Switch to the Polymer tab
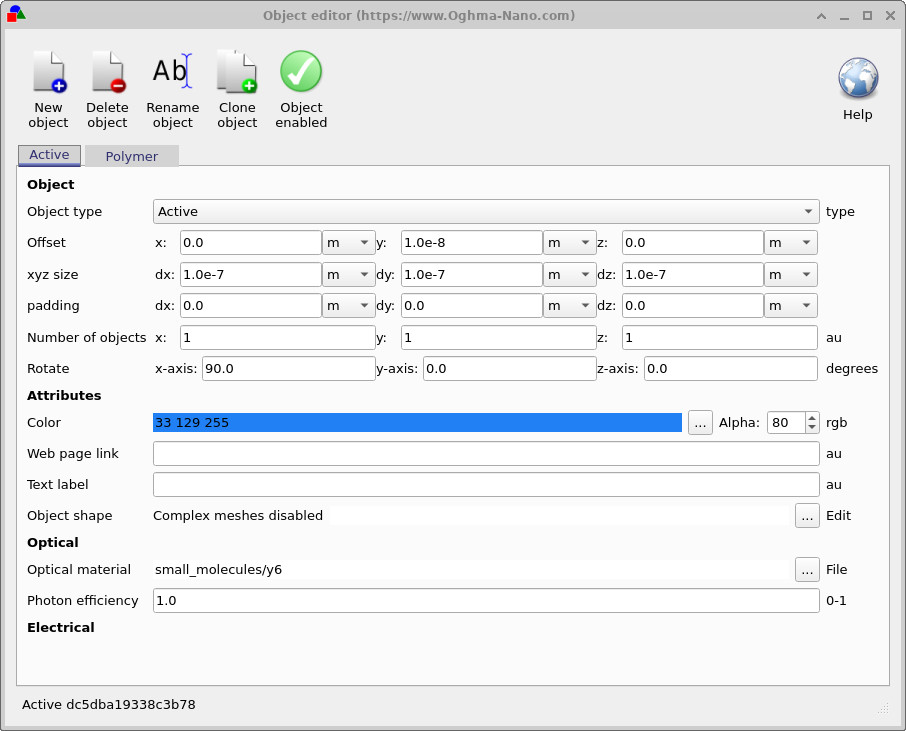This screenshot has height=731, width=906. click(131, 156)
